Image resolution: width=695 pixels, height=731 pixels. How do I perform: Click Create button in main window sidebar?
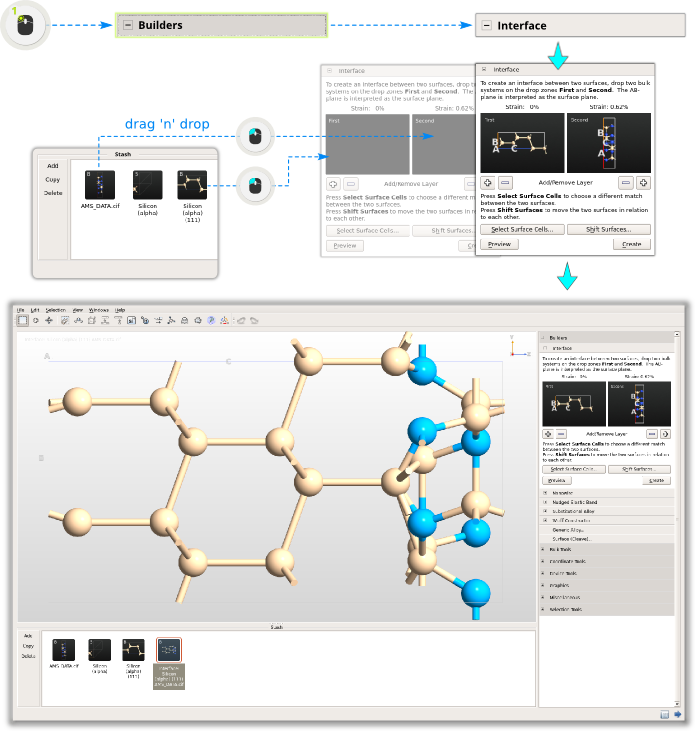(x=656, y=480)
